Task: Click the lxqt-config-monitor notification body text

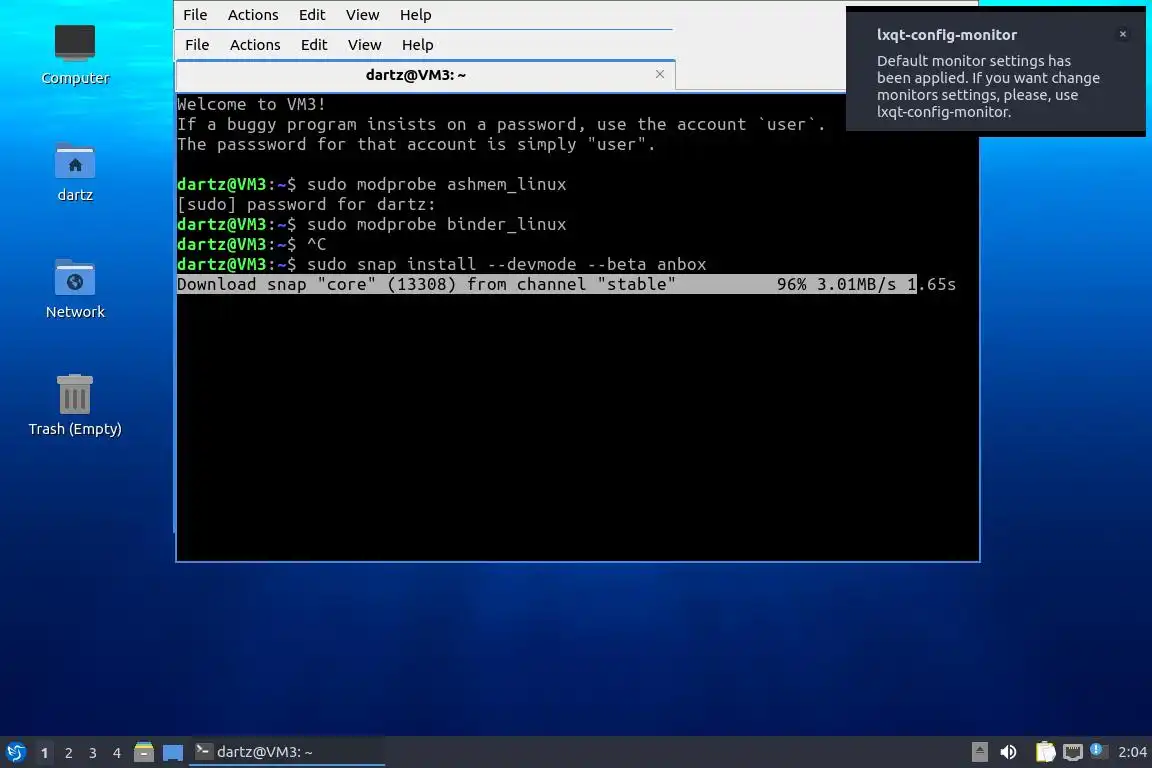Action: (x=987, y=86)
